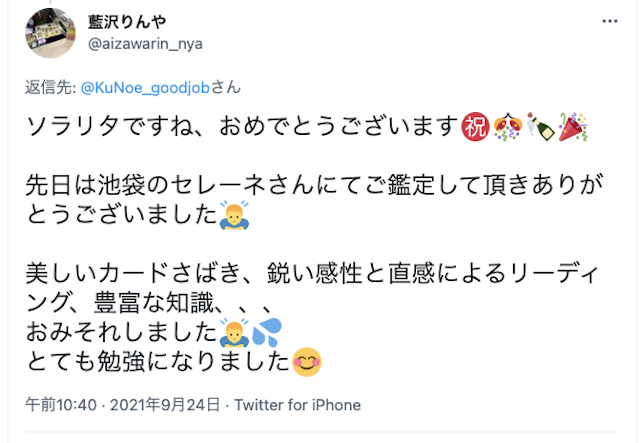The image size is (640, 443).
Task: Click the profile avatar thumbnail
Action: coord(50,33)
